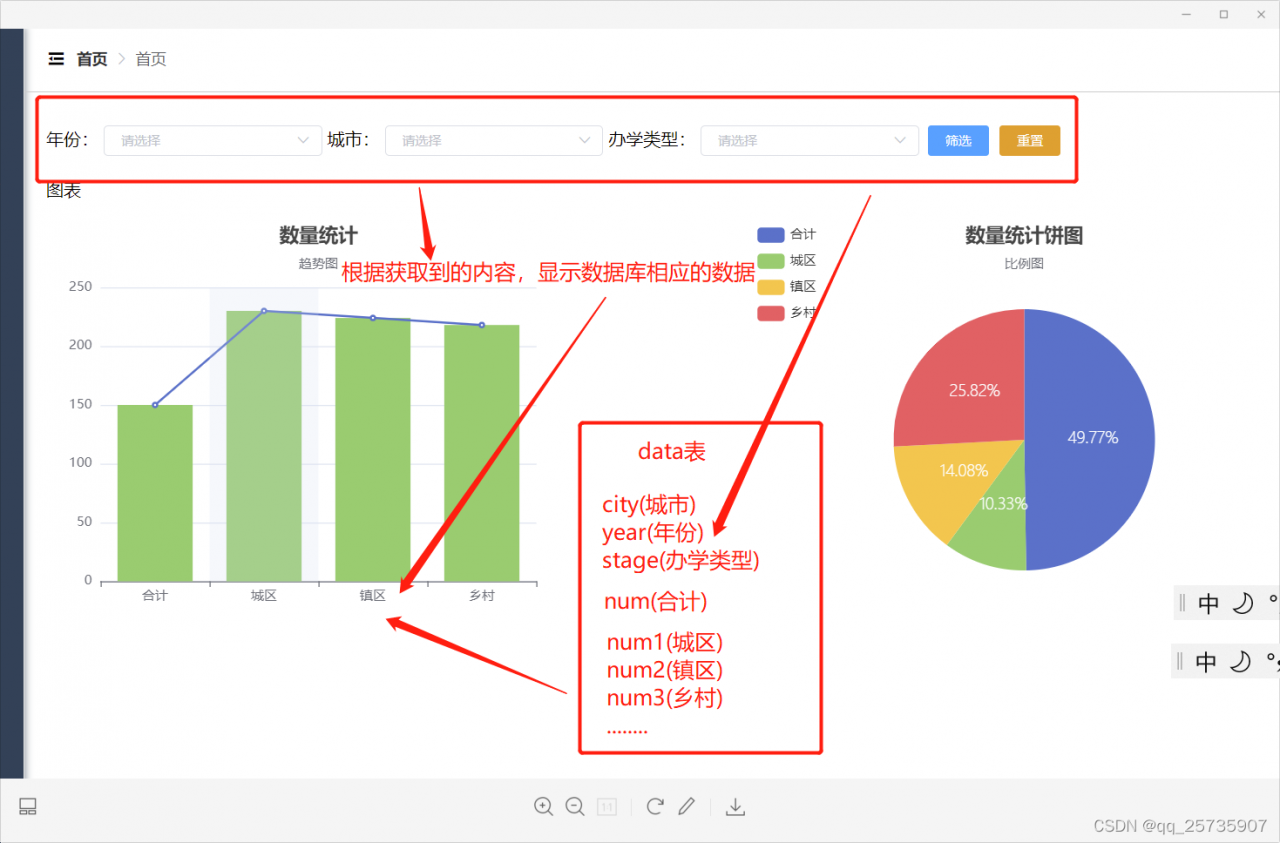Click the download save icon
Image resolution: width=1280 pixels, height=843 pixels.
point(735,806)
